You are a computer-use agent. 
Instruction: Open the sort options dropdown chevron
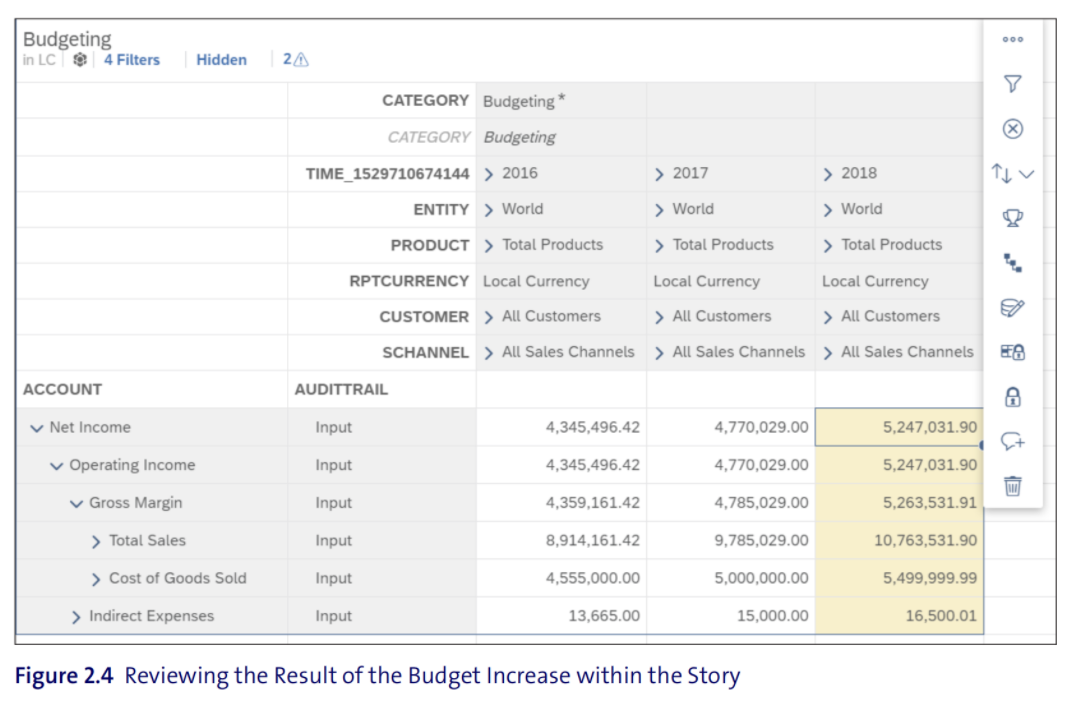tap(1026, 174)
